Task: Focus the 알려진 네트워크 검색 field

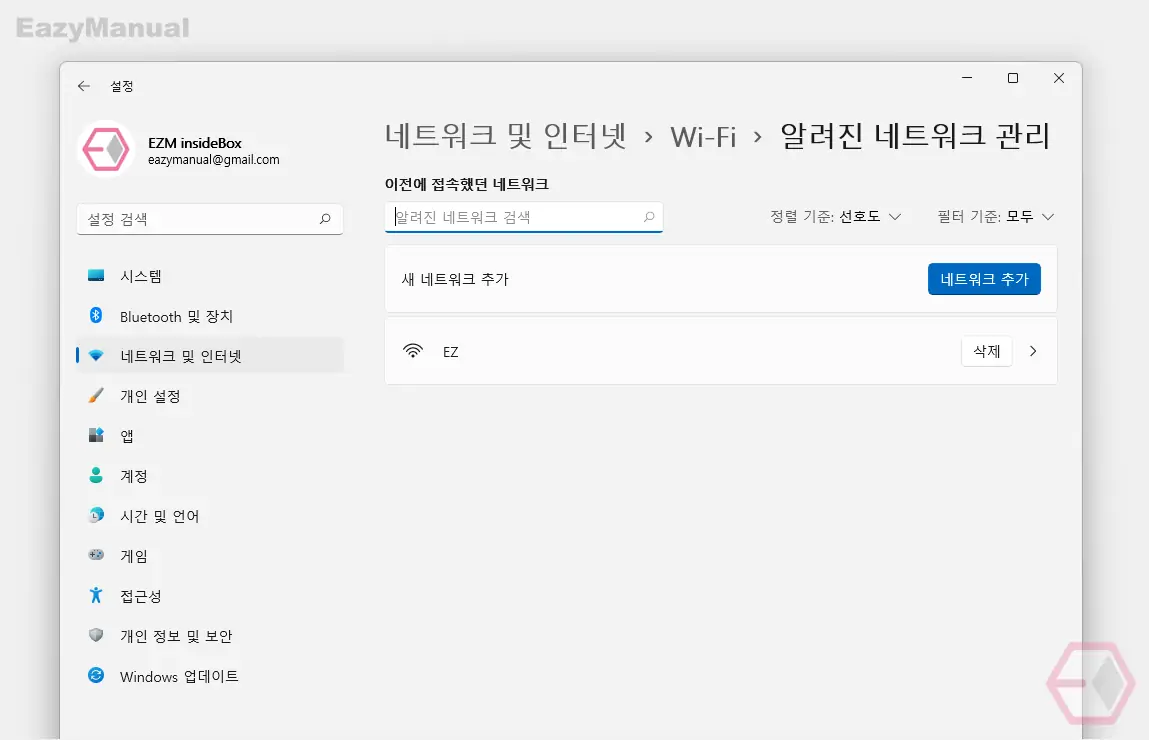Action: point(524,217)
